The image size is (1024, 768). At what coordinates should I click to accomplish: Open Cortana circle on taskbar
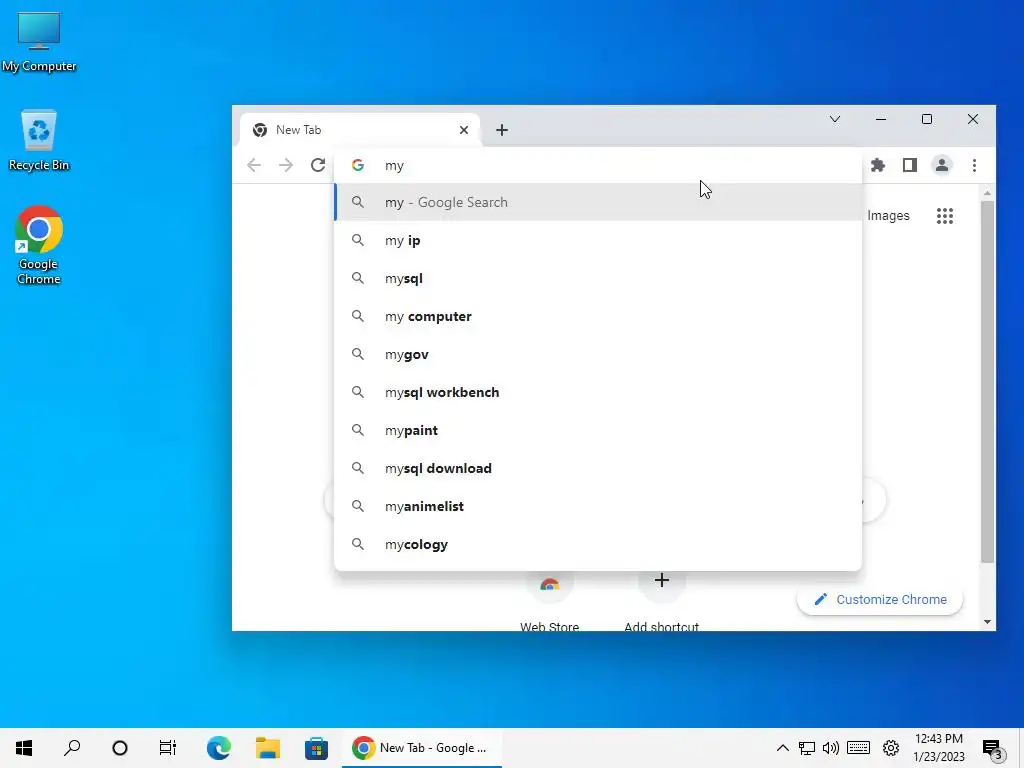click(120, 748)
